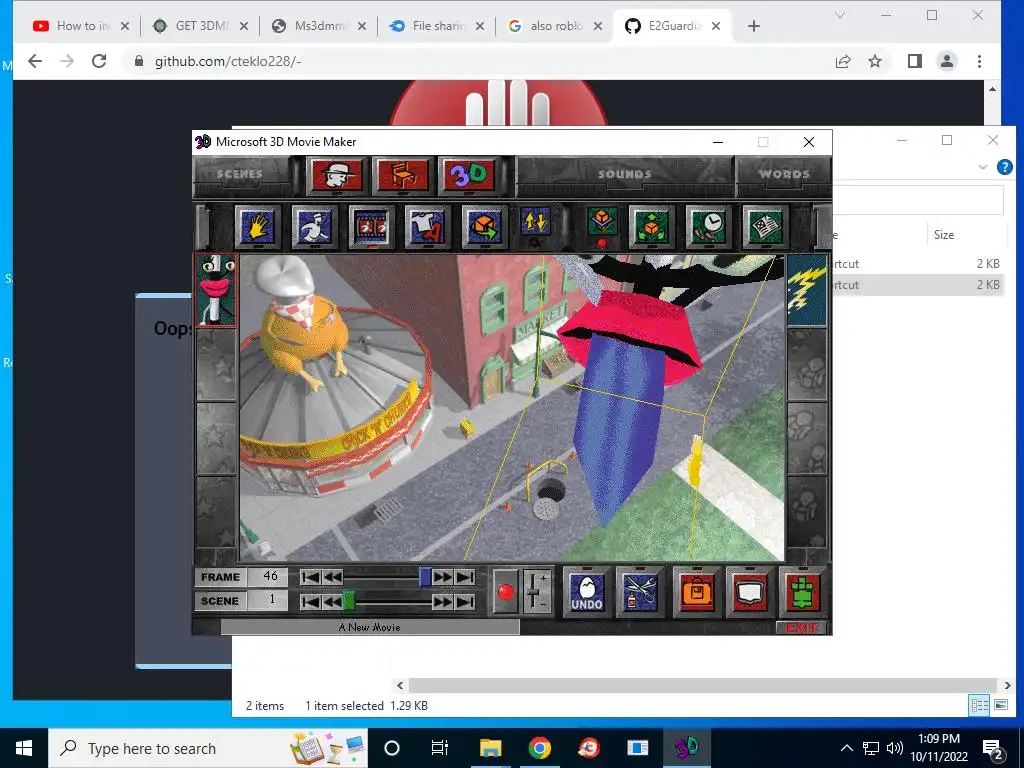Viewport: 1024px width, 768px height.
Task: Click Chrome's back arrow
Action: pos(35,61)
